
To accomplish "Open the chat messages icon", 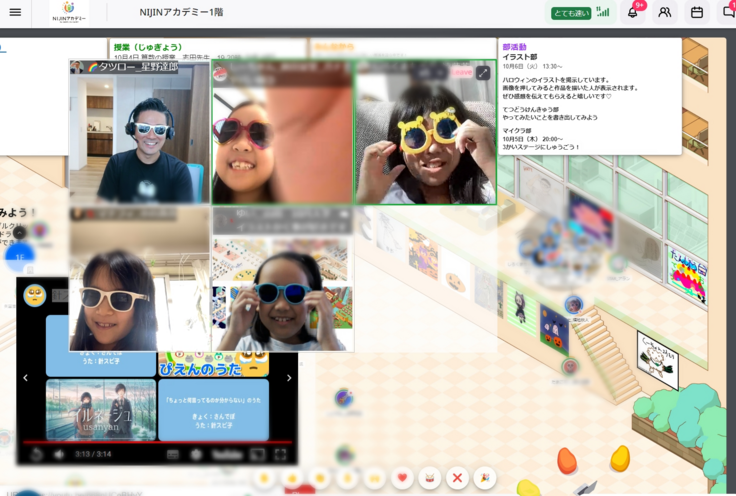I will 728,12.
